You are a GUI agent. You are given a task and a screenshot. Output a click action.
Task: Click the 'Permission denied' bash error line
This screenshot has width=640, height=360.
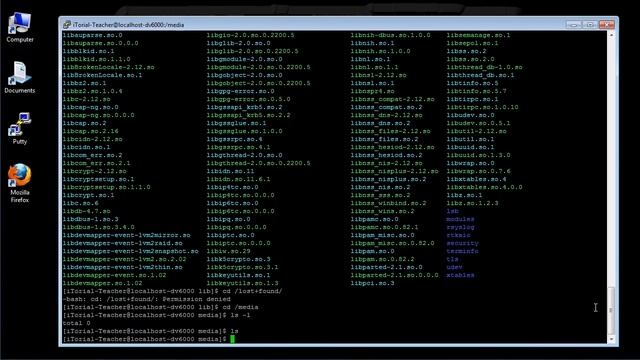coord(147,299)
